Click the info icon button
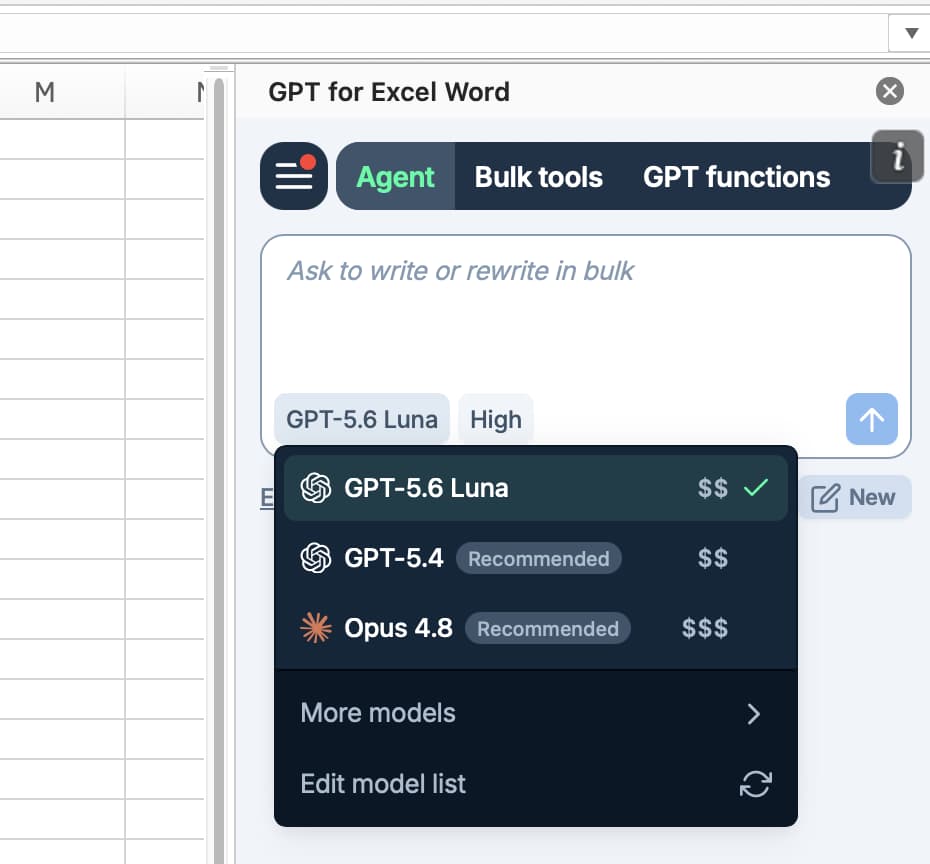The height and width of the screenshot is (864, 930). pyautogui.click(x=897, y=157)
